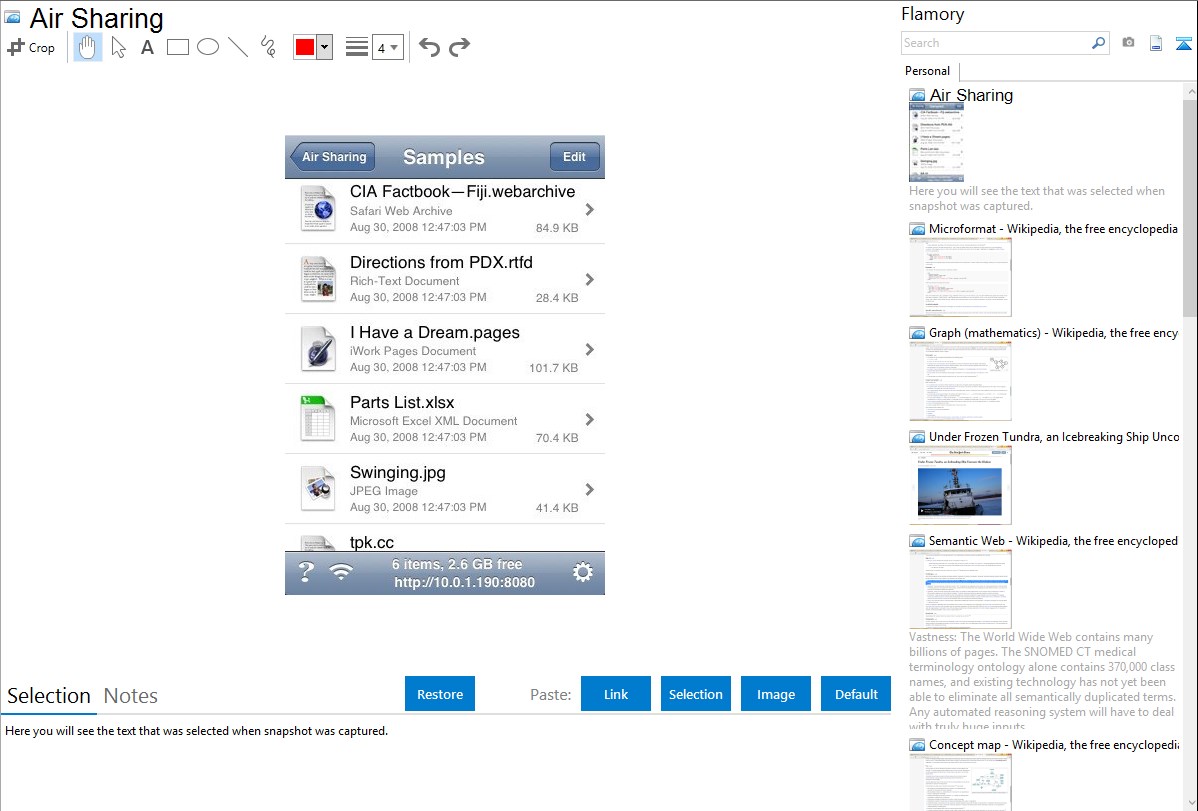
Task: Pick the straight line tool
Action: (x=238, y=47)
